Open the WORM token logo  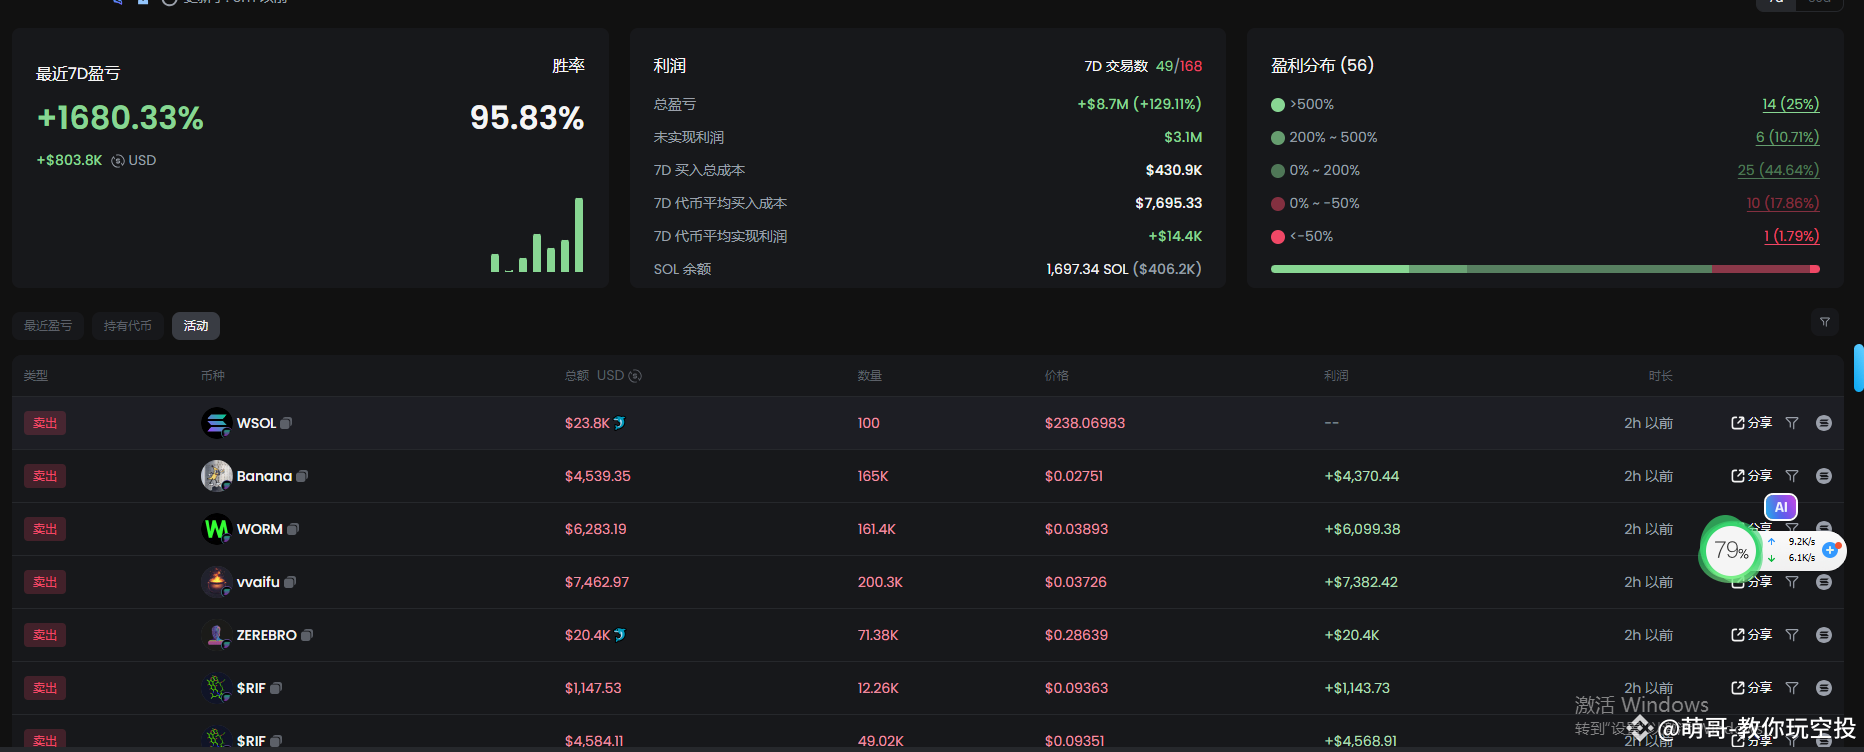point(216,529)
